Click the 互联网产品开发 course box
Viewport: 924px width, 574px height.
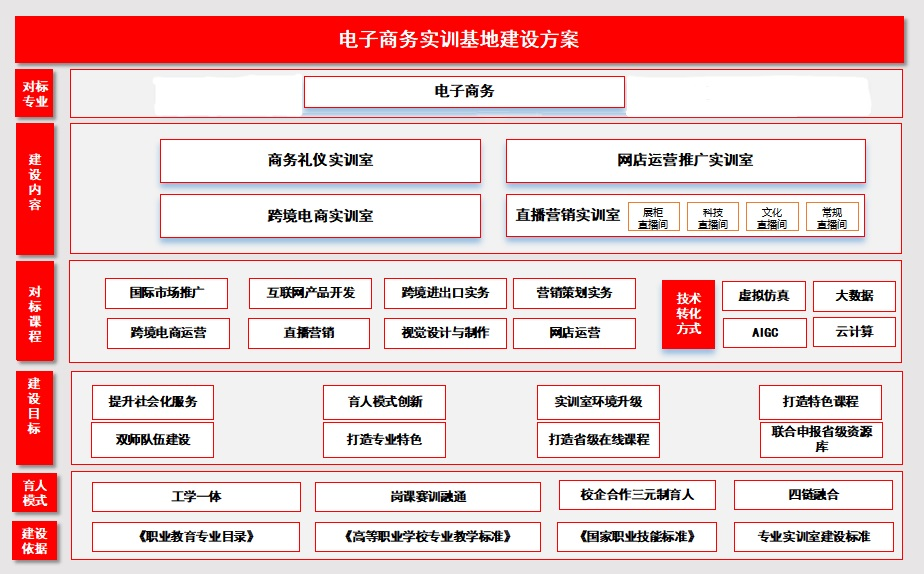pos(310,294)
